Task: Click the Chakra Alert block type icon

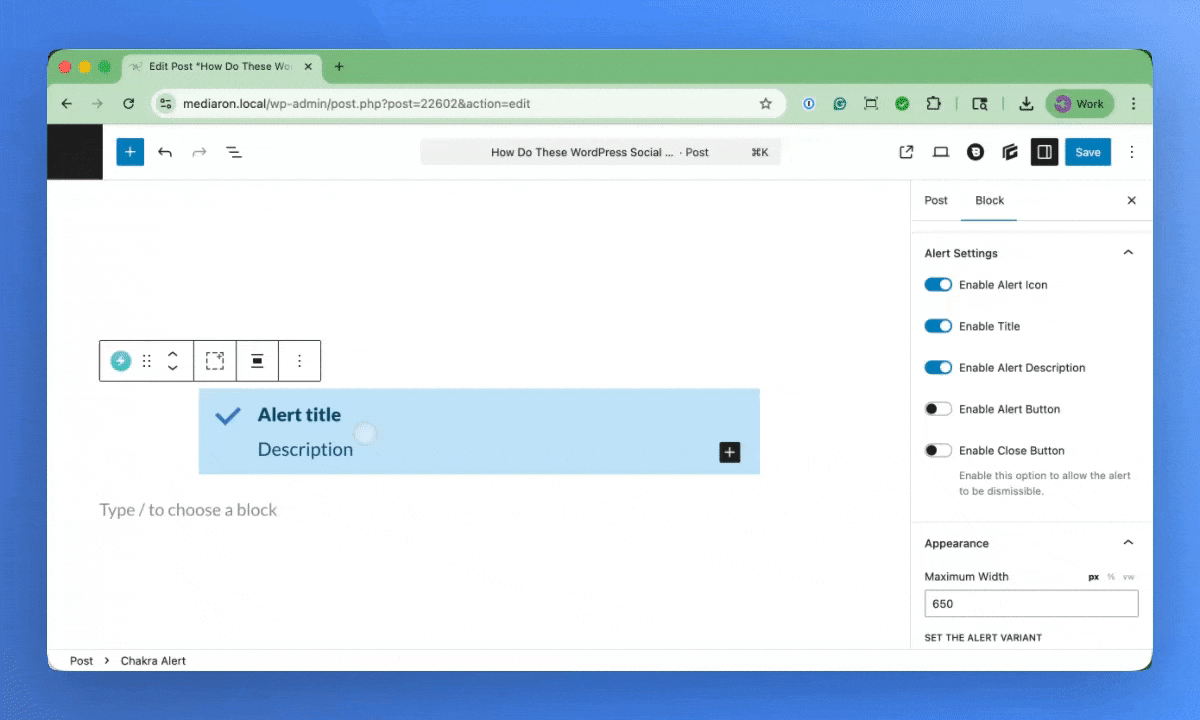Action: 121,361
